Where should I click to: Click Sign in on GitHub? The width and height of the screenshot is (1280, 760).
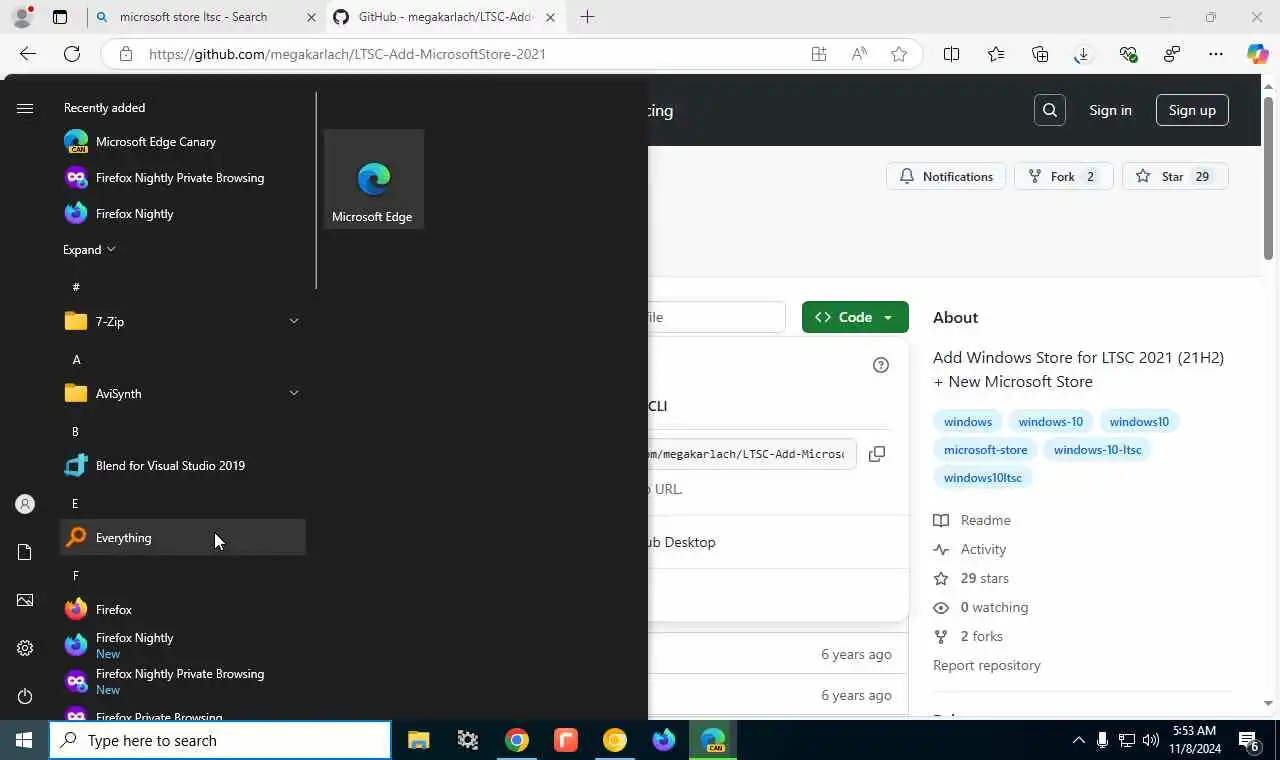coord(1110,110)
